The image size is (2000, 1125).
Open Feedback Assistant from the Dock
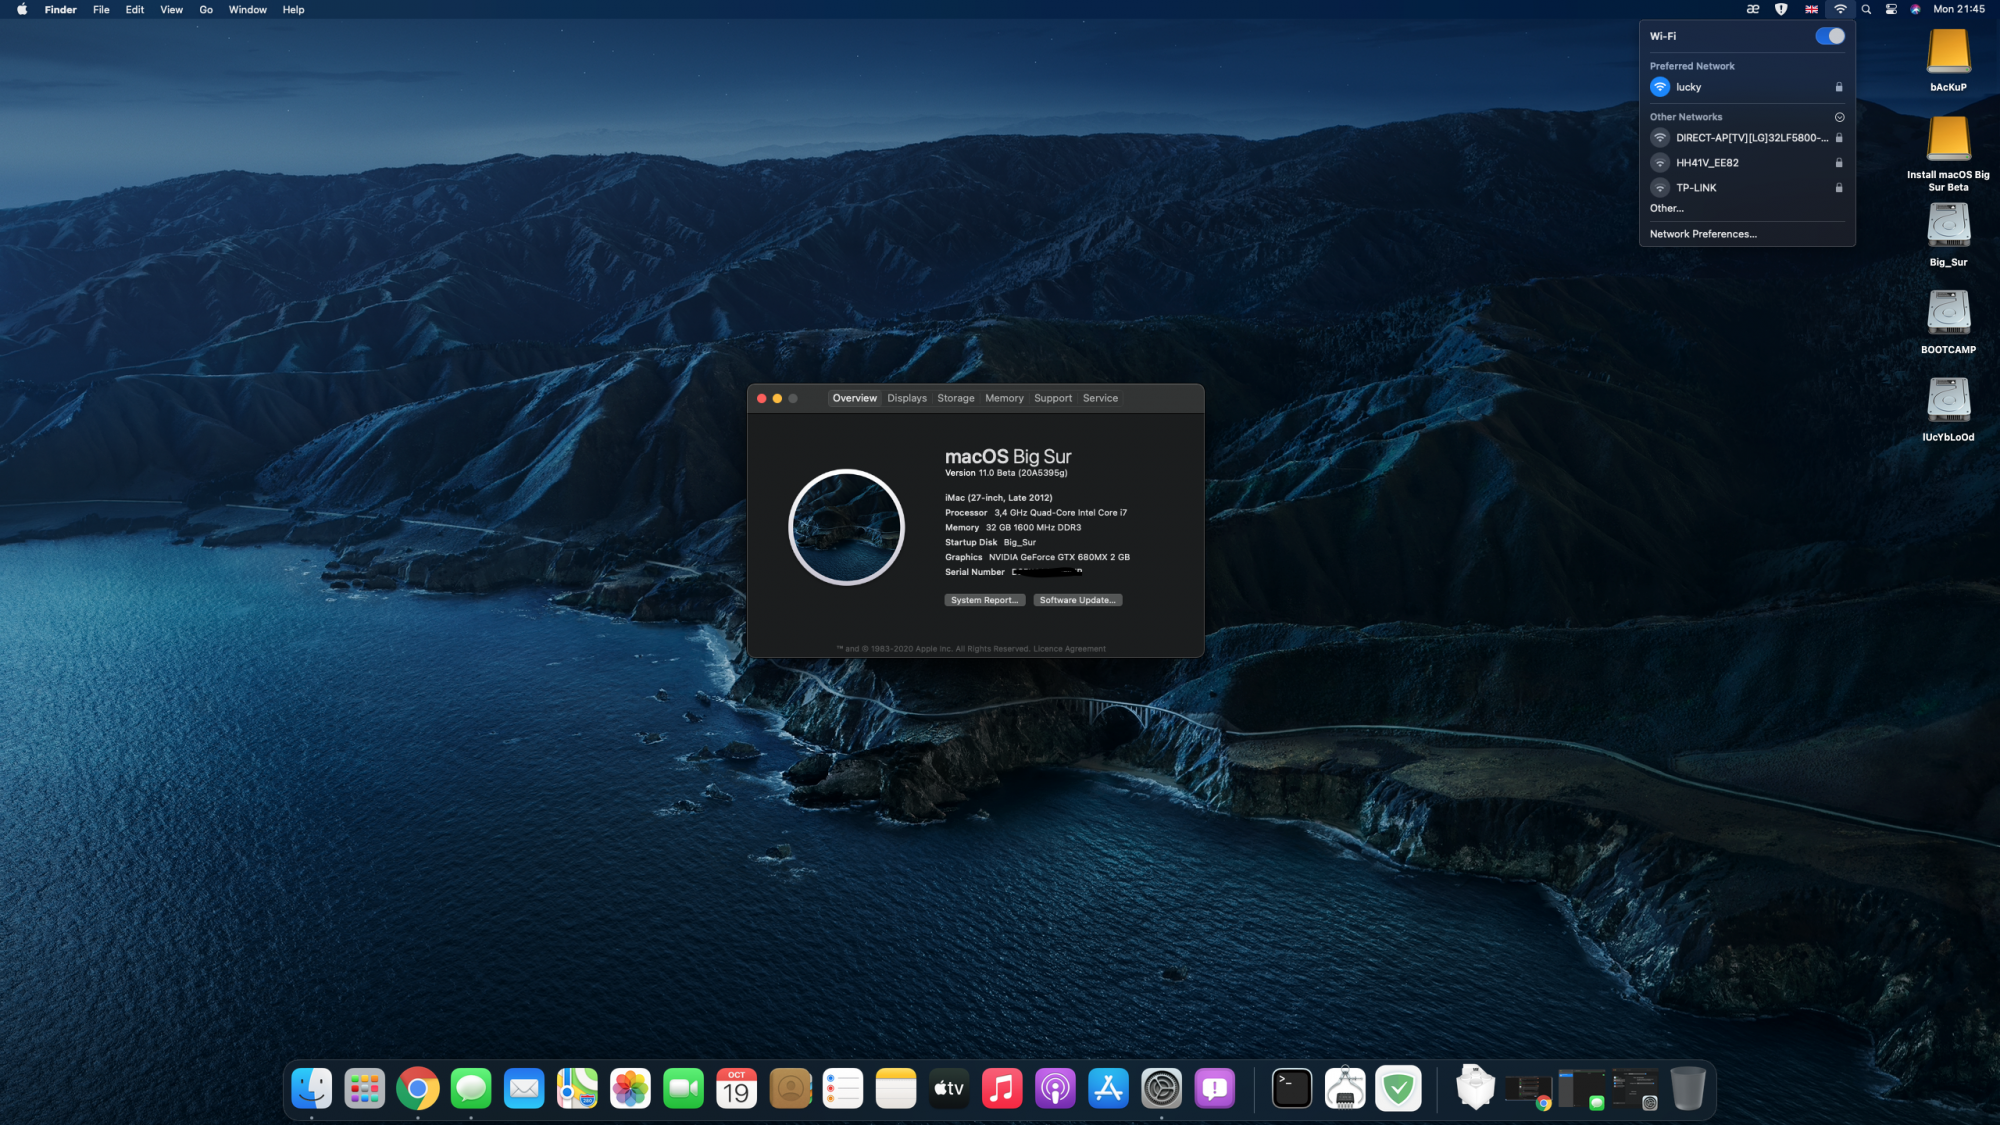tap(1215, 1089)
